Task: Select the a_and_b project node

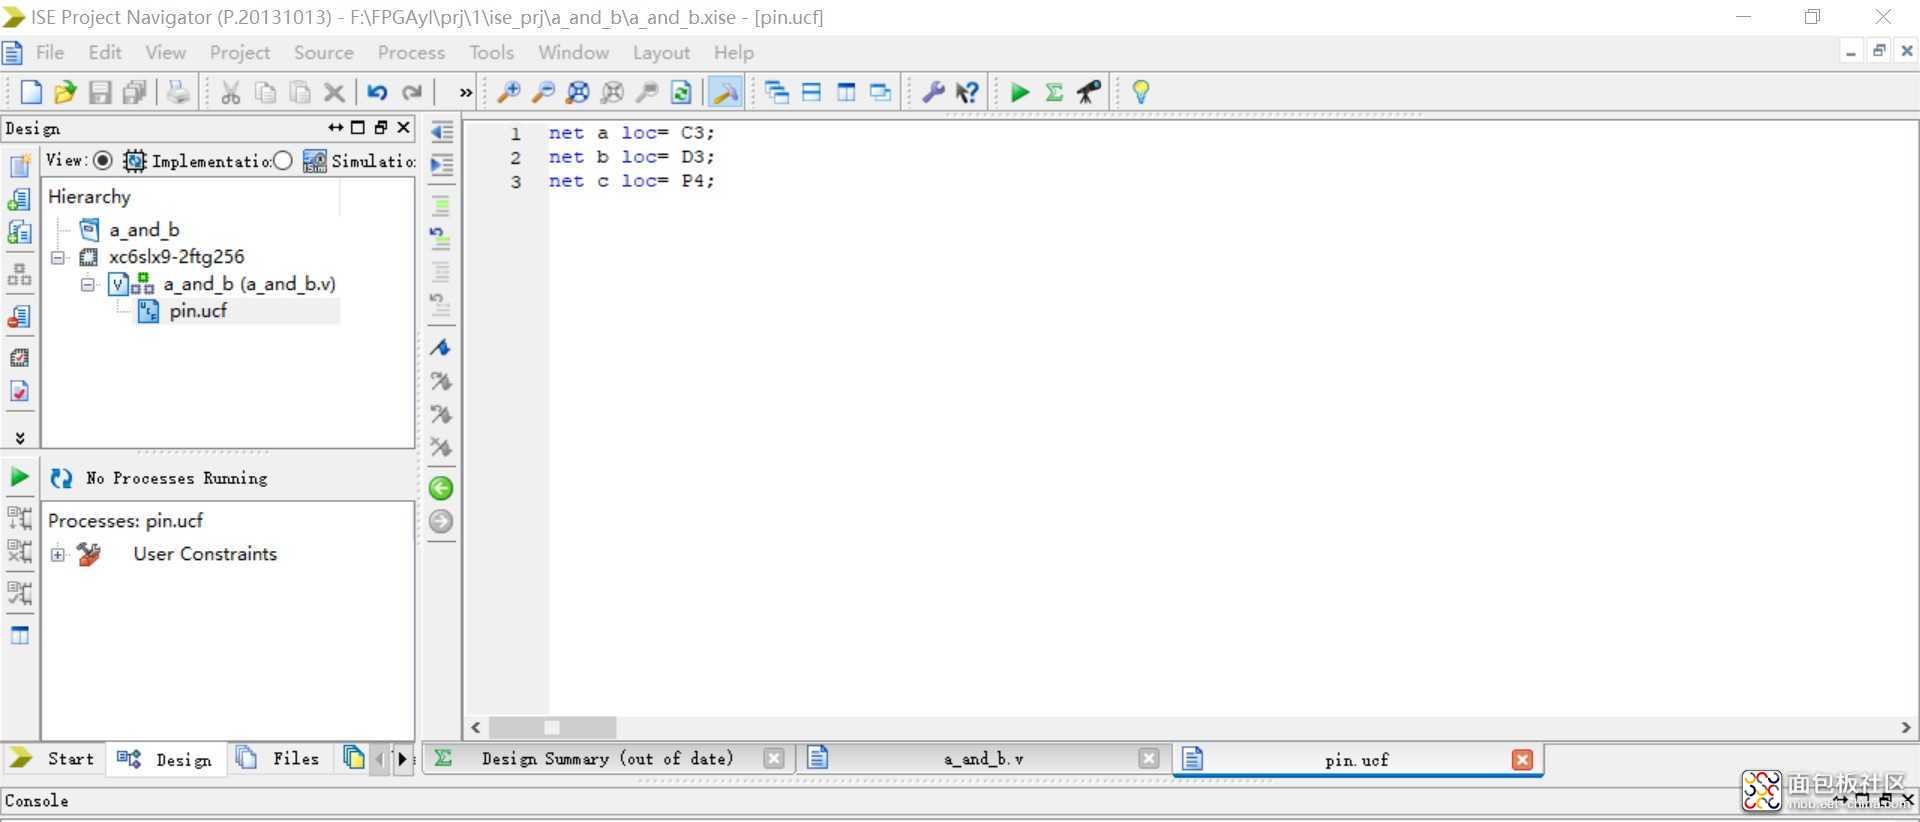Action: coord(144,230)
